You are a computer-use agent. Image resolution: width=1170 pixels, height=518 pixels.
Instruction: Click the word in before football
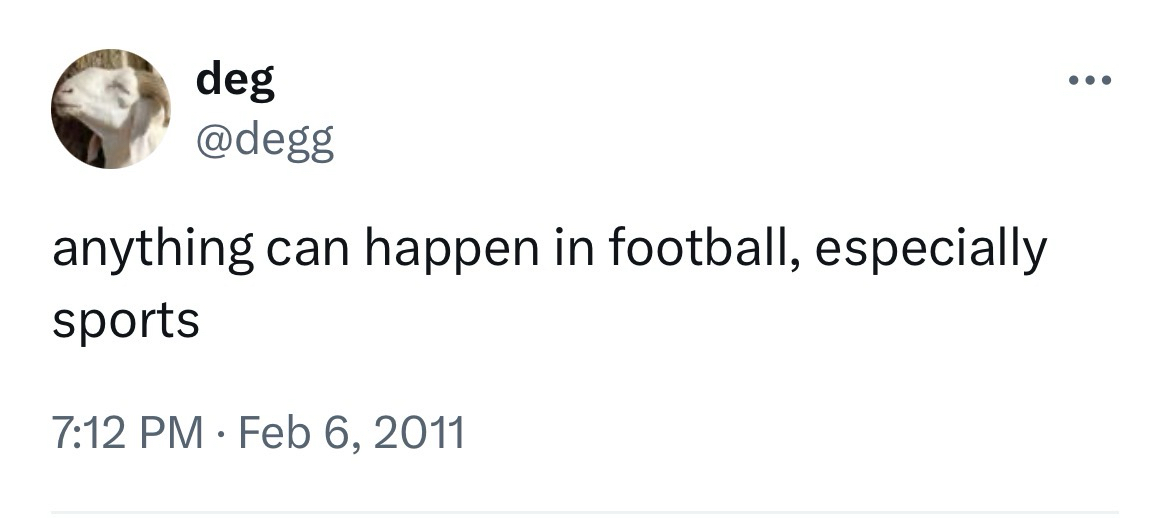tap(570, 249)
